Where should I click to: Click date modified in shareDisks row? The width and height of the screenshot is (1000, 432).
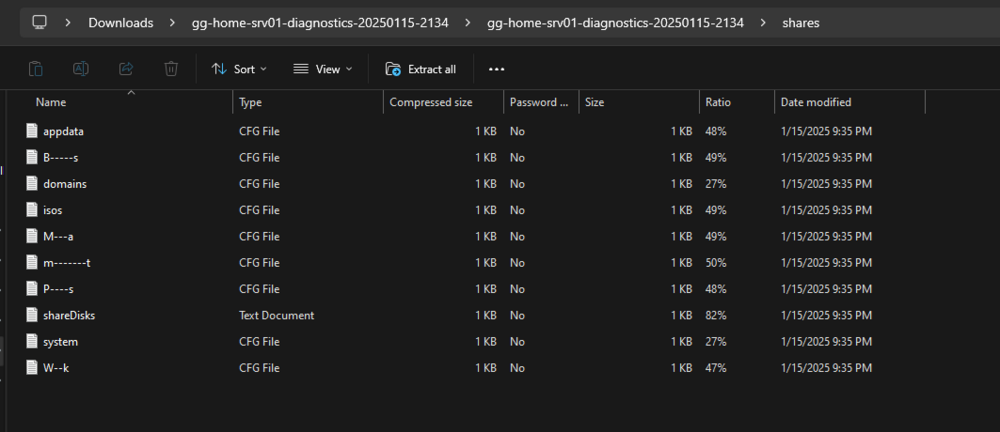pos(826,315)
